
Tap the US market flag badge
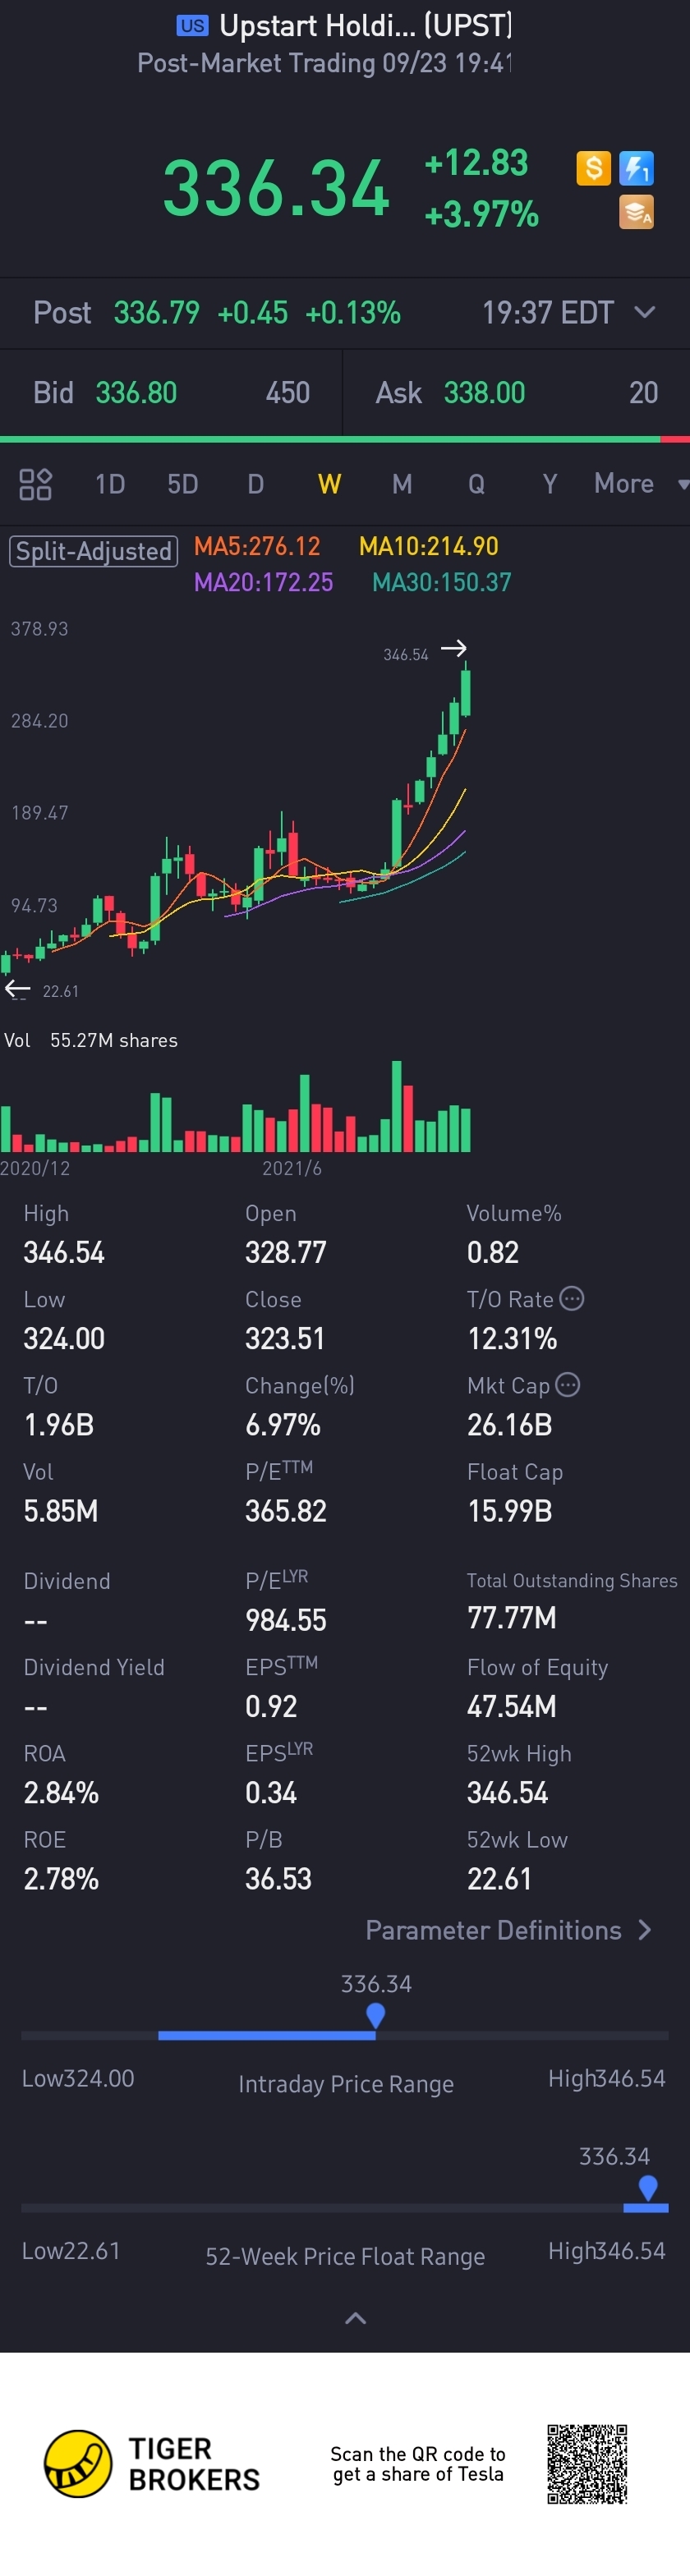coord(192,26)
